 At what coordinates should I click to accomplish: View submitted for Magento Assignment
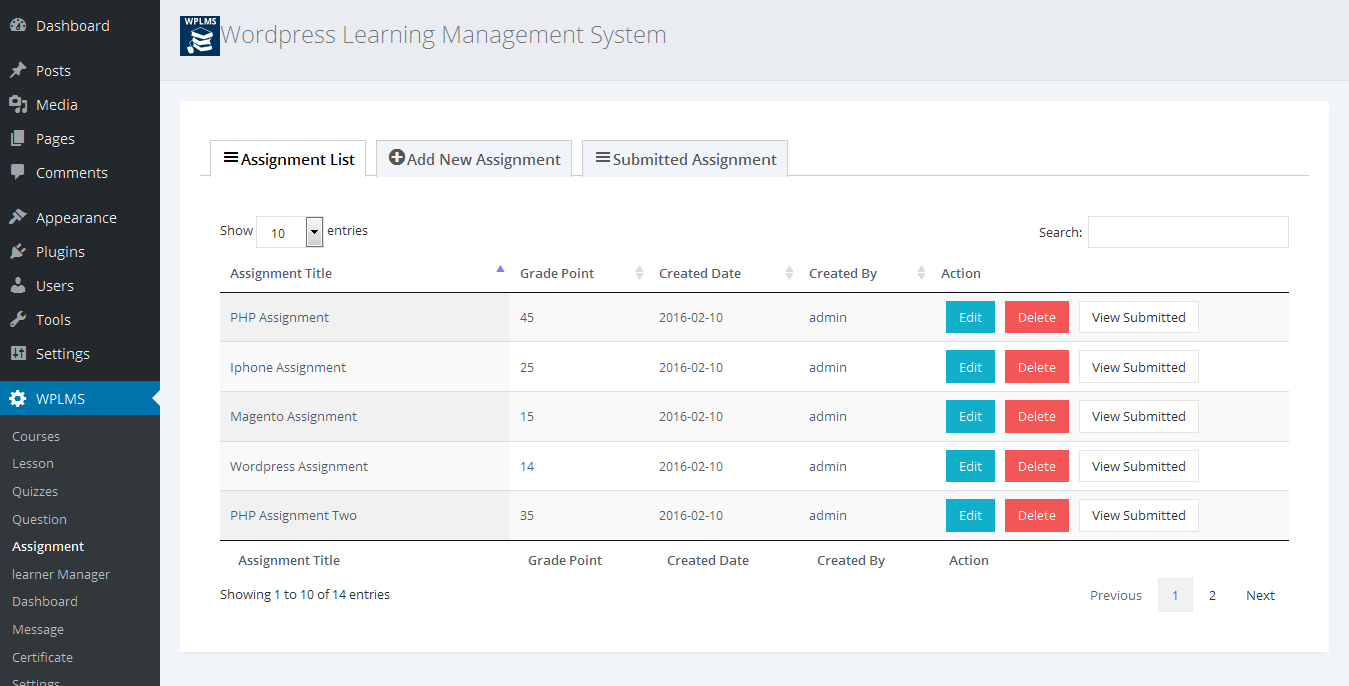[x=1138, y=416]
